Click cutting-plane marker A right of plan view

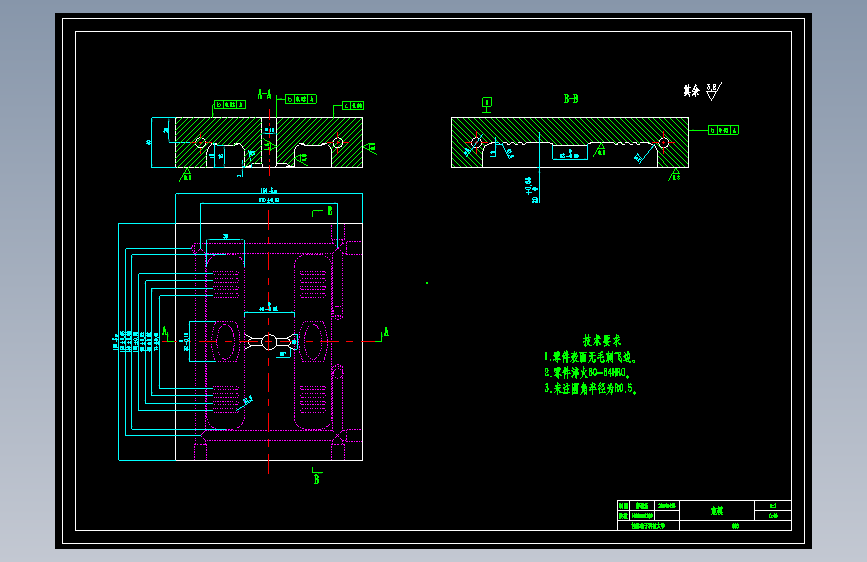coord(384,334)
